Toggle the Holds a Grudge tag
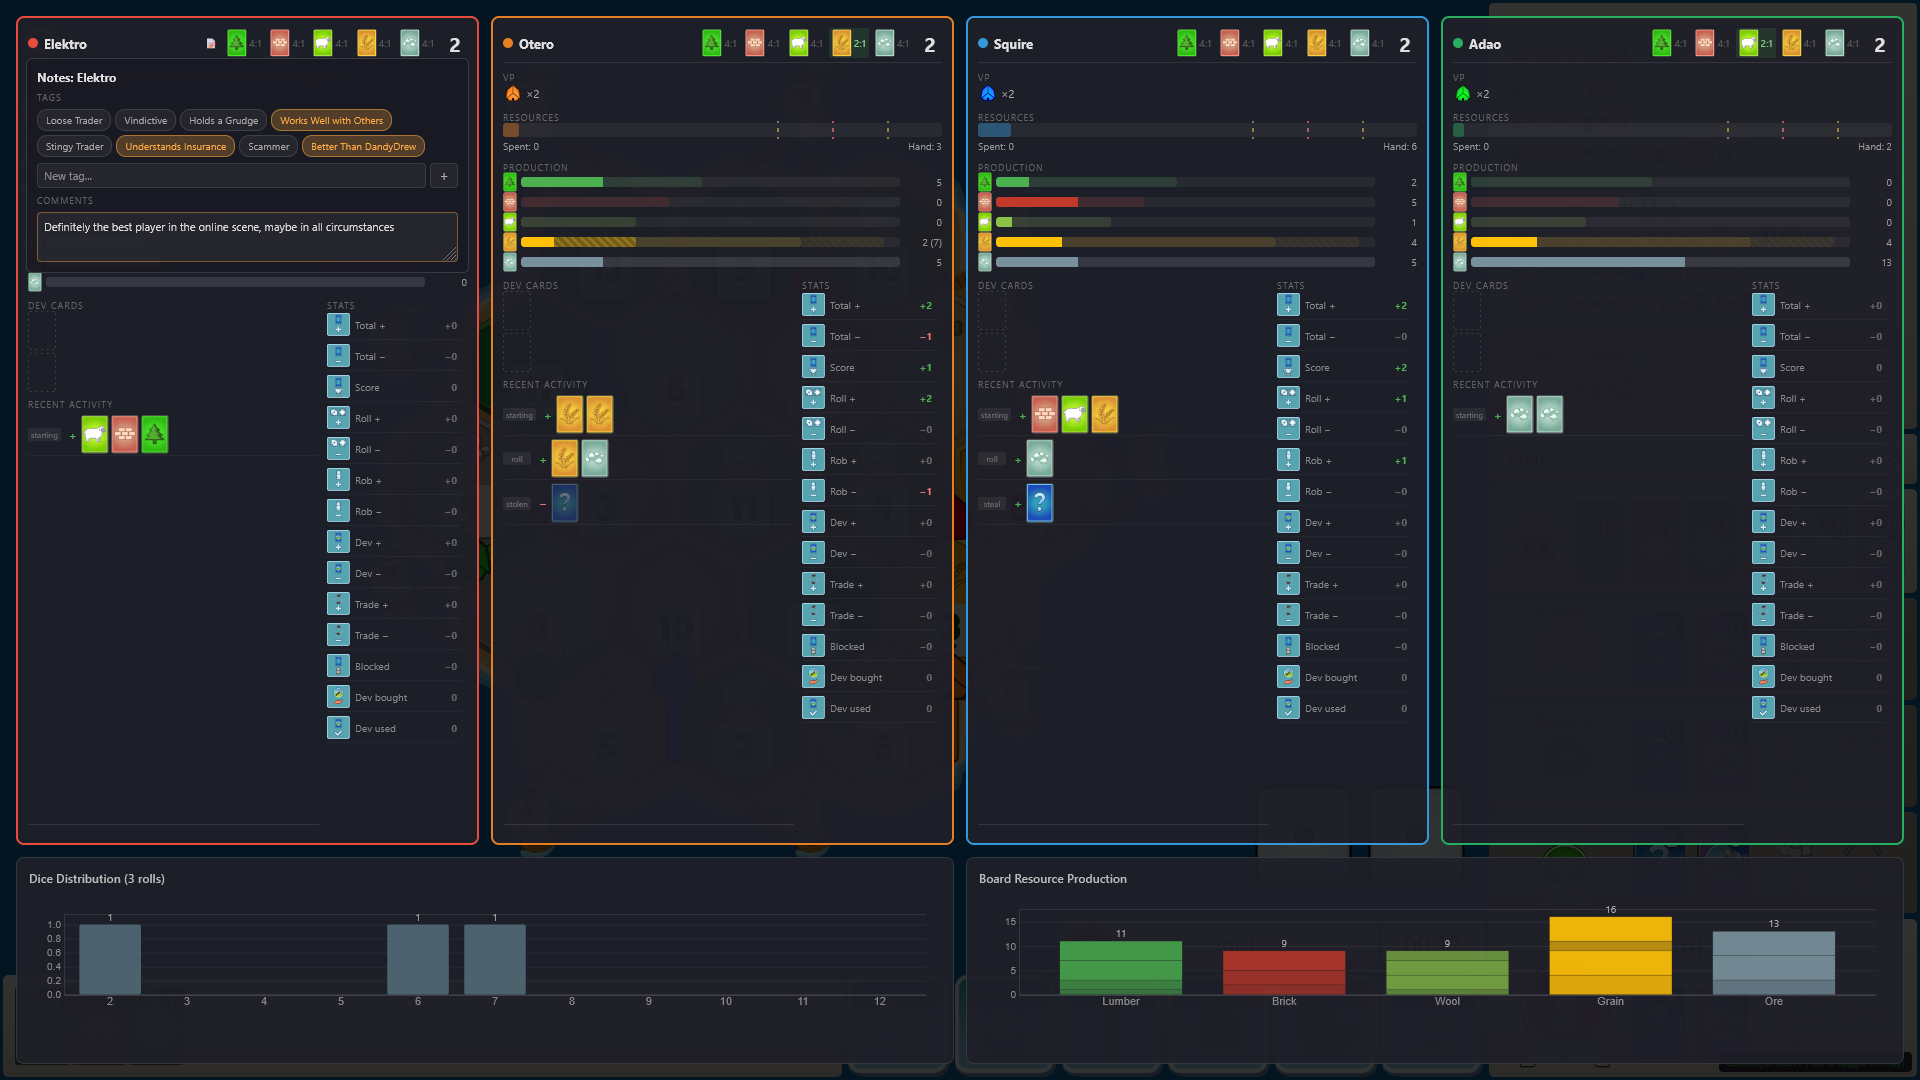The height and width of the screenshot is (1080, 1920). tap(224, 121)
